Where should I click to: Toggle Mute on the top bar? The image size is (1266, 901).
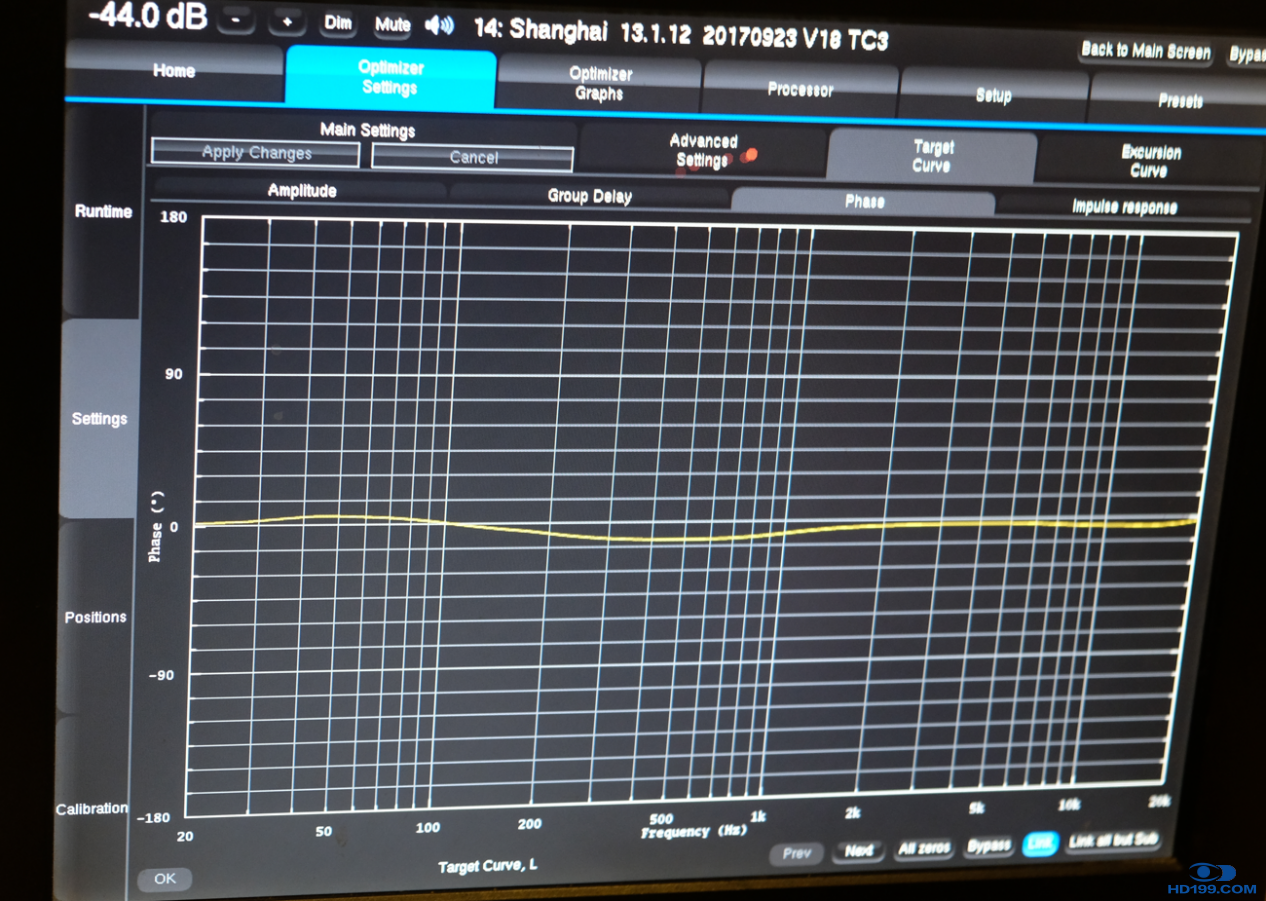point(392,25)
